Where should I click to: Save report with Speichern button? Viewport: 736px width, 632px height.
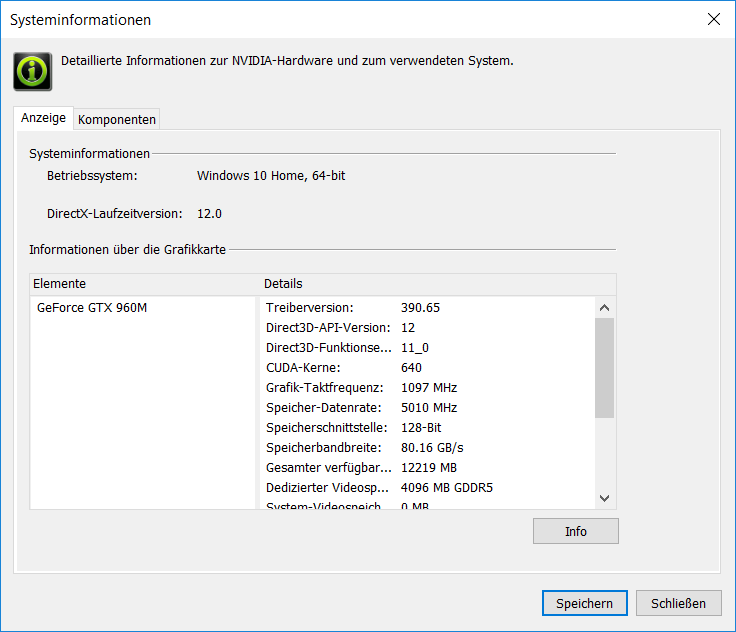pyautogui.click(x=584, y=603)
